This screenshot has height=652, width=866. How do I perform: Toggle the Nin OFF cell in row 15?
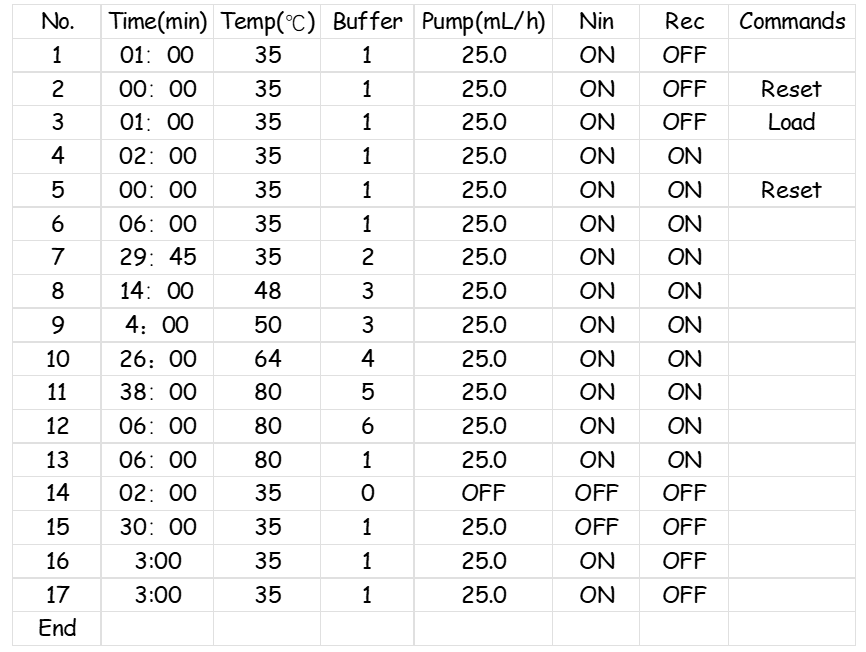click(x=597, y=527)
